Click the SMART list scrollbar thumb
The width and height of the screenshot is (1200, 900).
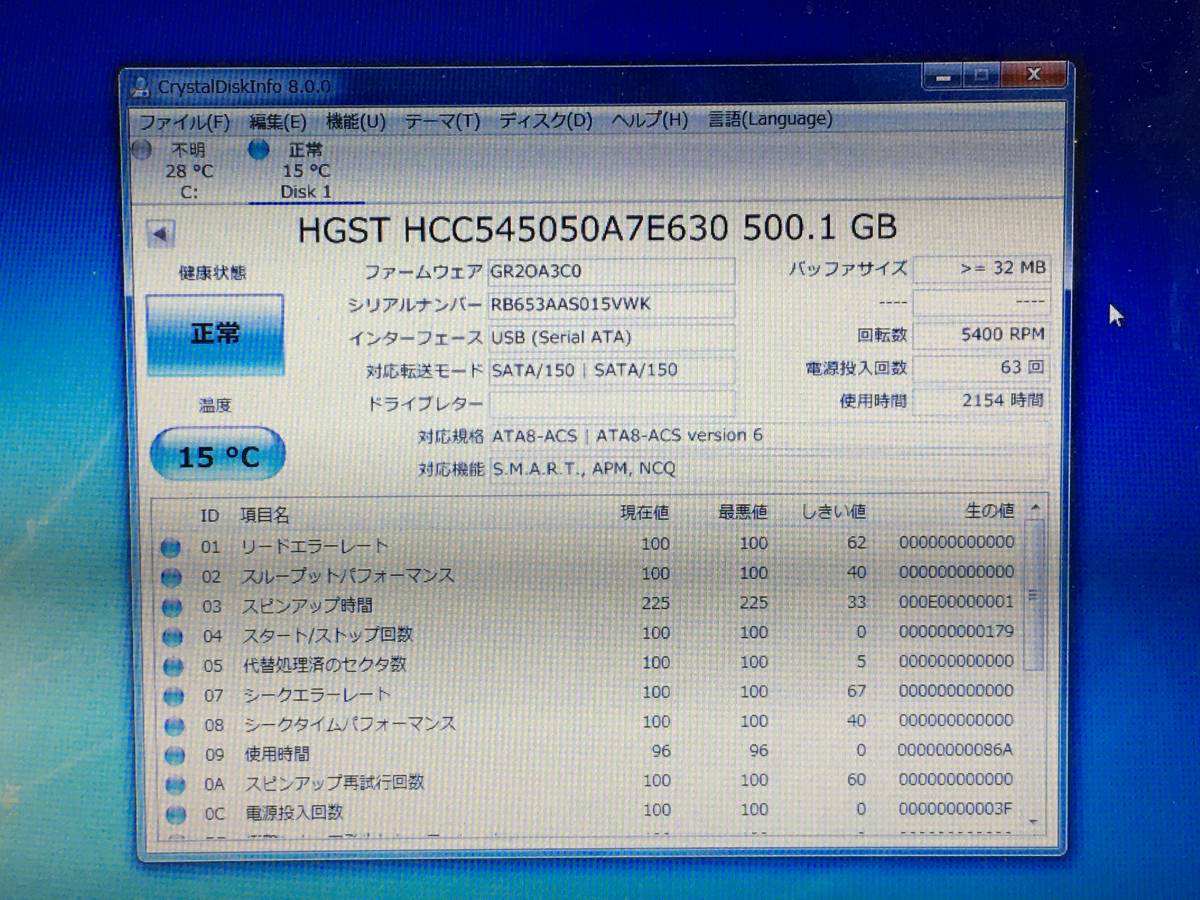pyautogui.click(x=1035, y=595)
